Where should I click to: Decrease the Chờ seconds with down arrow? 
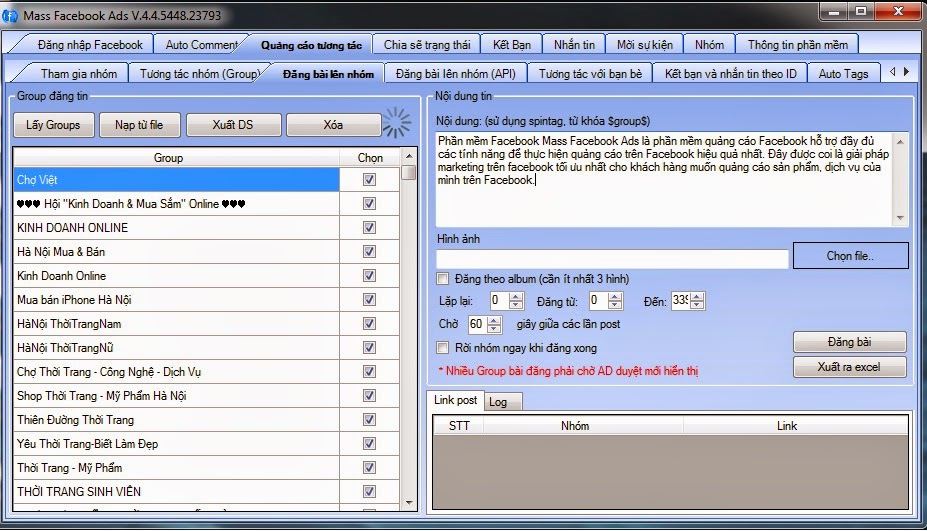point(495,329)
